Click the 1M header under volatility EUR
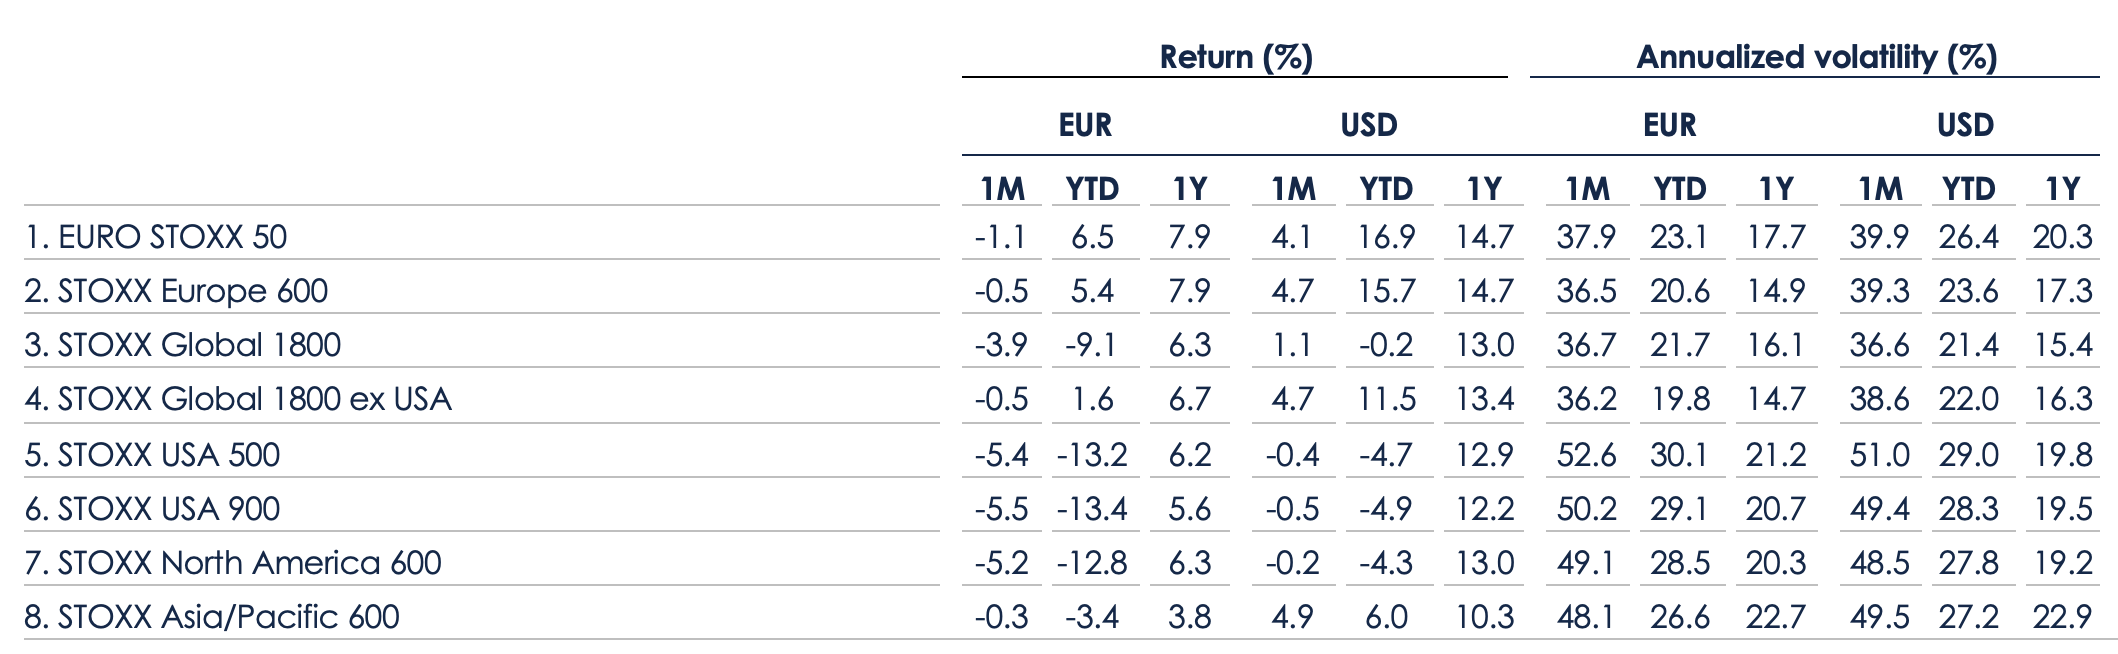The image size is (2118, 654). pyautogui.click(x=1587, y=189)
